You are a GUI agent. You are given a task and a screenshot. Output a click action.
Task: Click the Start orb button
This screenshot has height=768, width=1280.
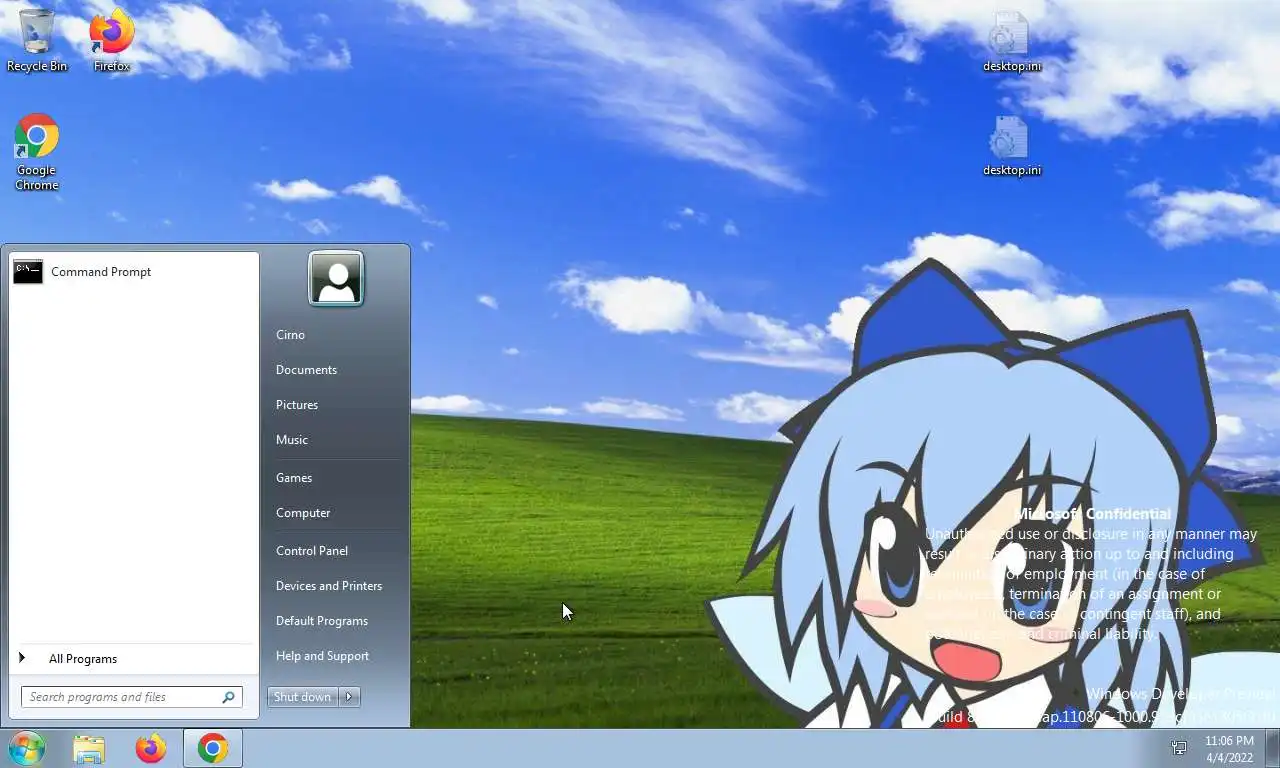click(26, 748)
